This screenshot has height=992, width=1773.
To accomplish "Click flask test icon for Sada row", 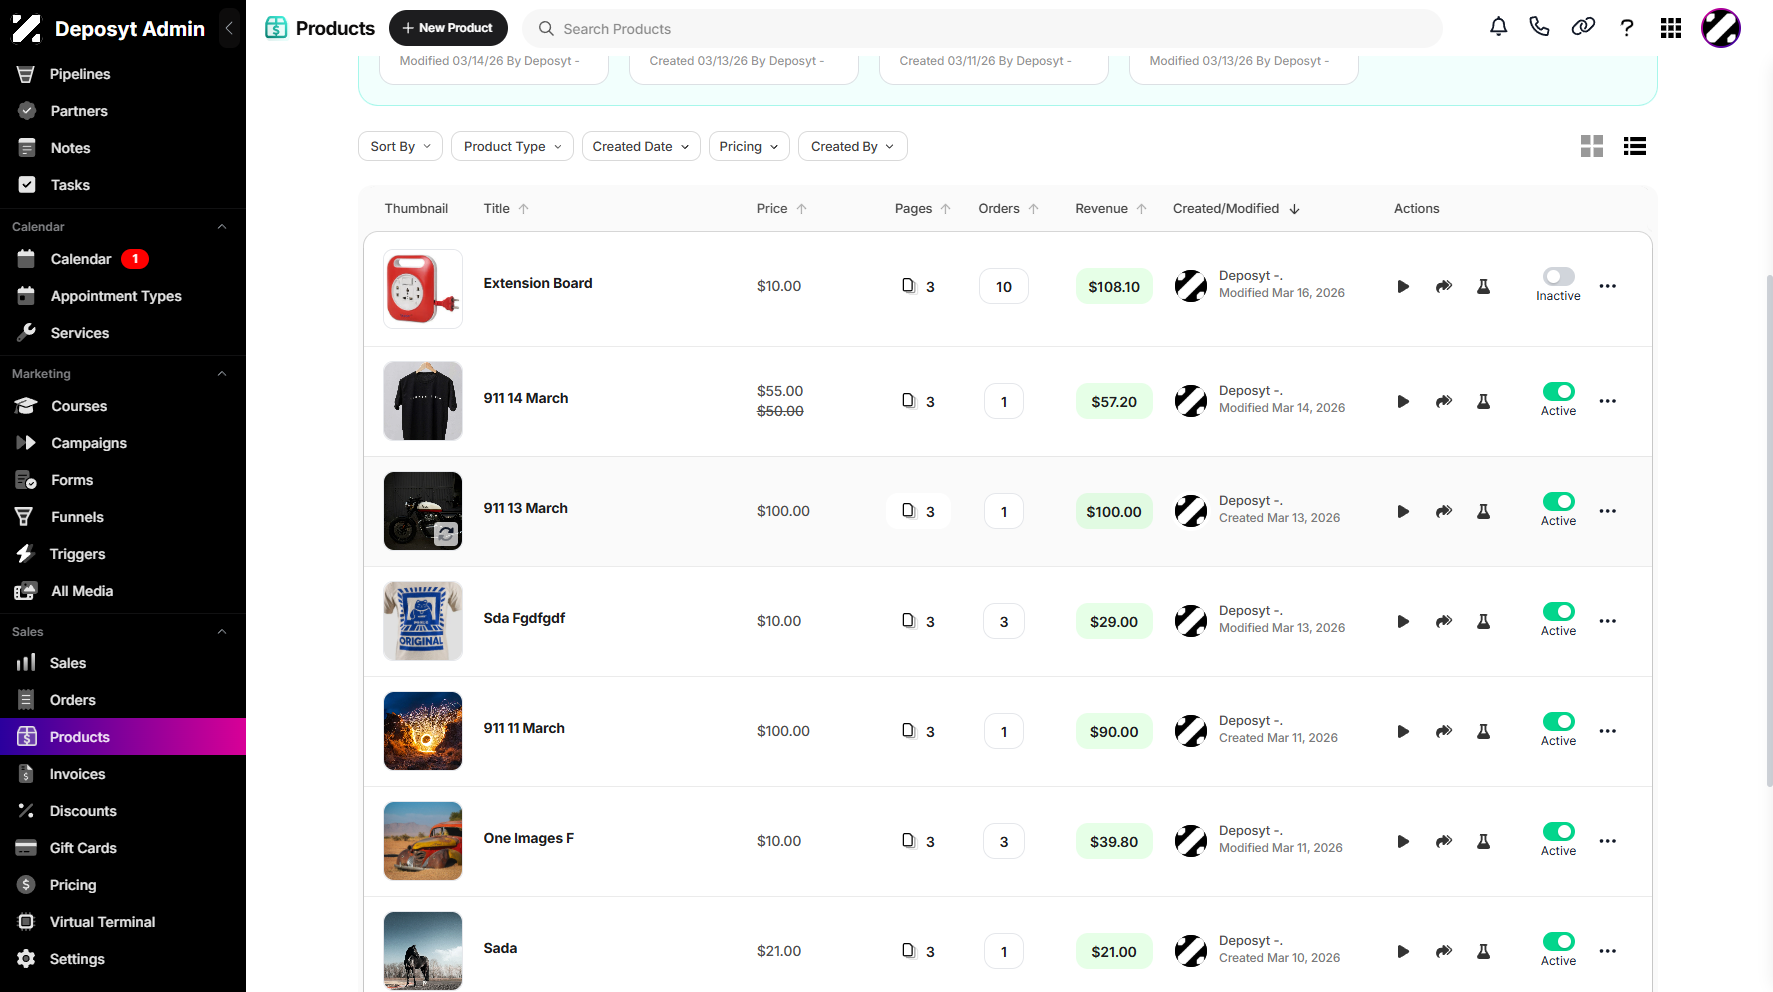I will click(x=1484, y=951).
